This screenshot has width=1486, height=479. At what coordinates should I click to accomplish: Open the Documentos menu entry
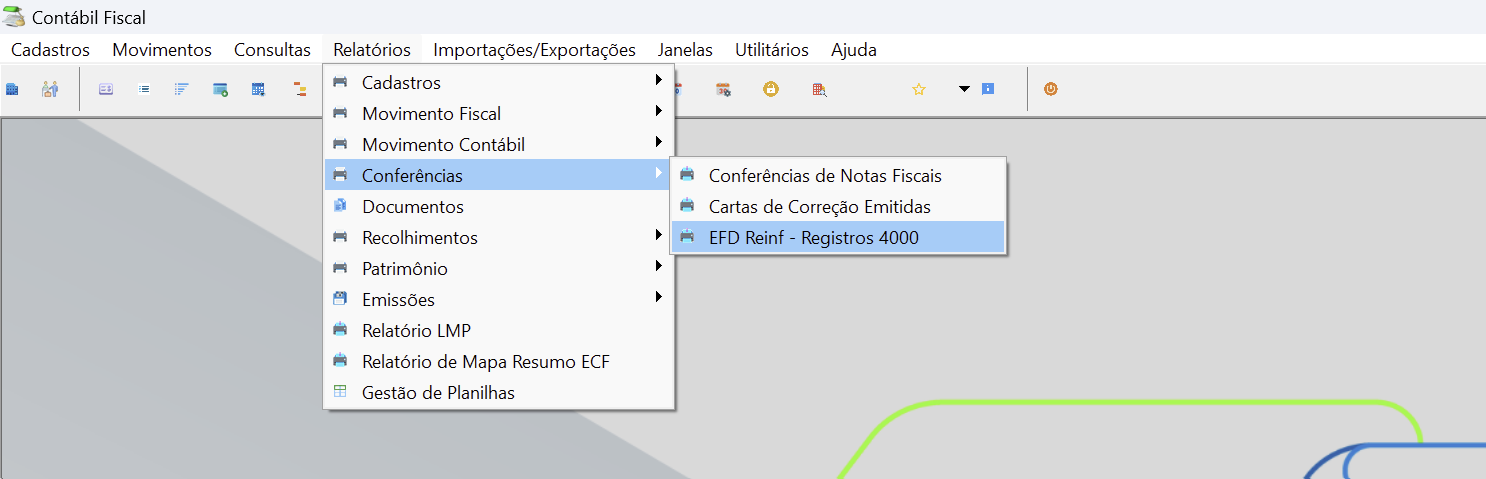click(x=498, y=206)
